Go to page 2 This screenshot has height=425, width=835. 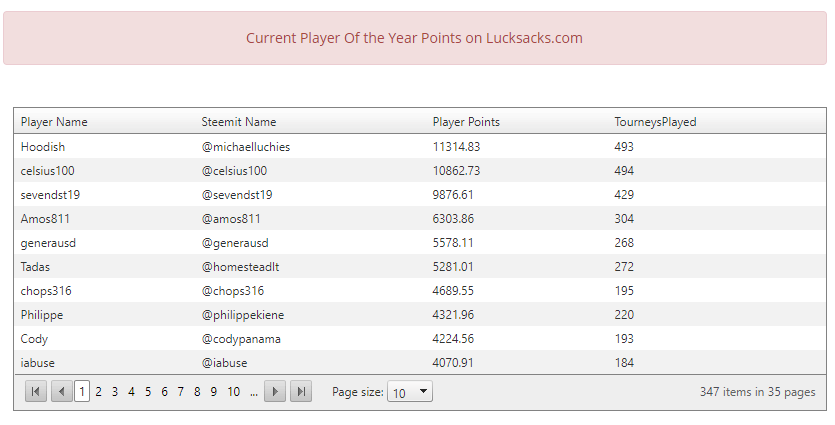99,392
